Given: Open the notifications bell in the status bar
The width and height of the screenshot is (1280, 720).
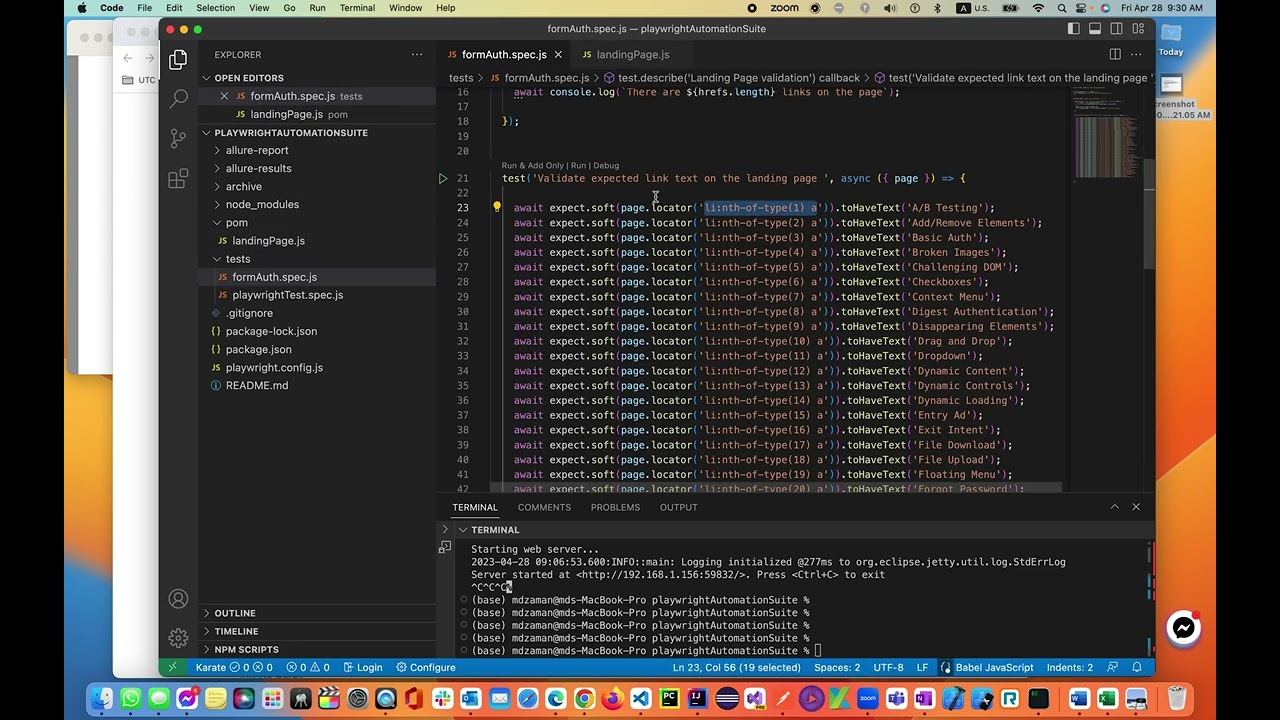Looking at the screenshot, I should coord(1137,667).
